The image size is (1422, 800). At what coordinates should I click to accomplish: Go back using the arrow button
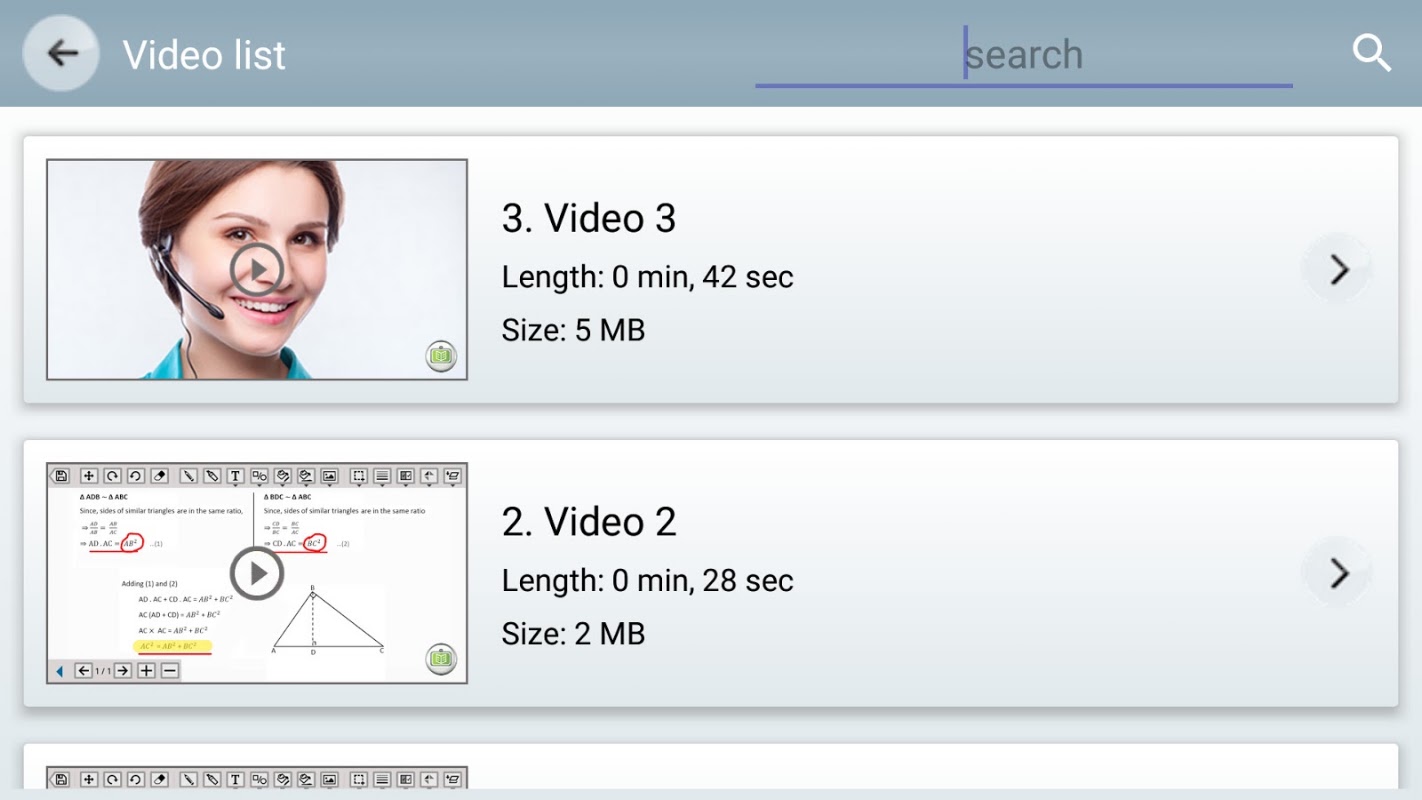click(x=61, y=53)
